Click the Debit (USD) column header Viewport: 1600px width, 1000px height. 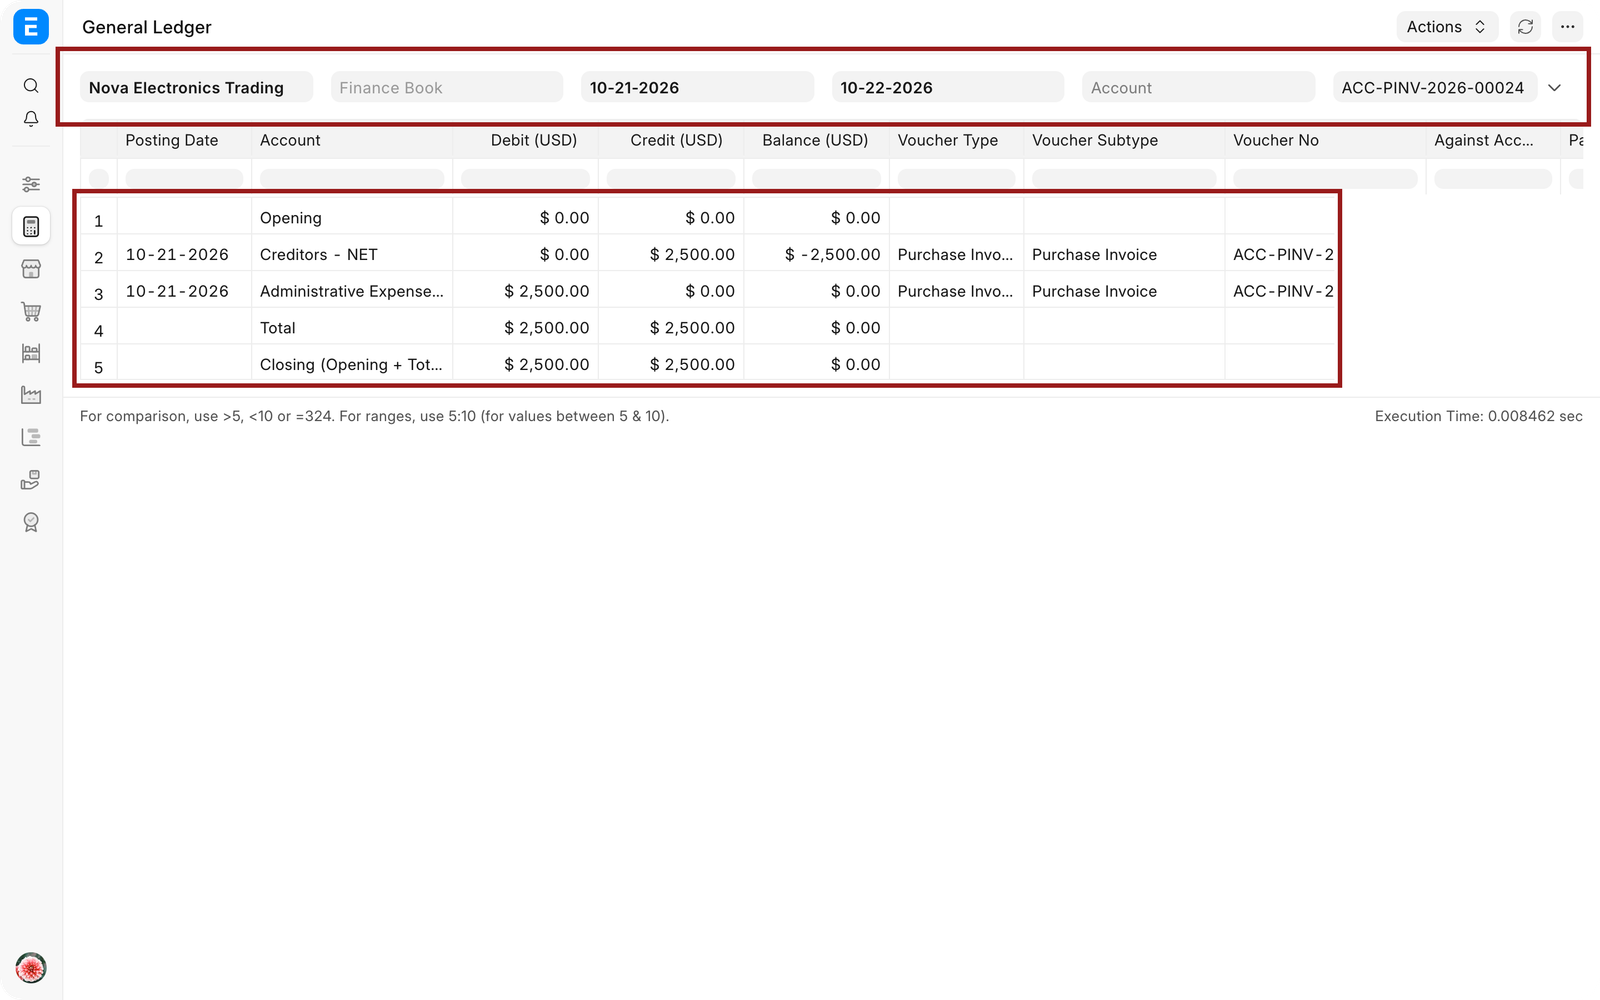(x=525, y=140)
